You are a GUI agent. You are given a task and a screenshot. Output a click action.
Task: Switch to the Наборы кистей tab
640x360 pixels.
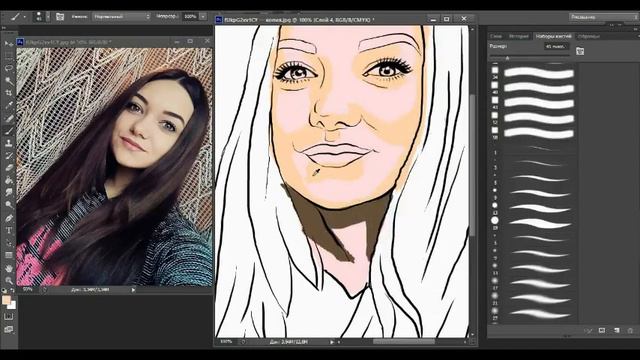[553, 36]
